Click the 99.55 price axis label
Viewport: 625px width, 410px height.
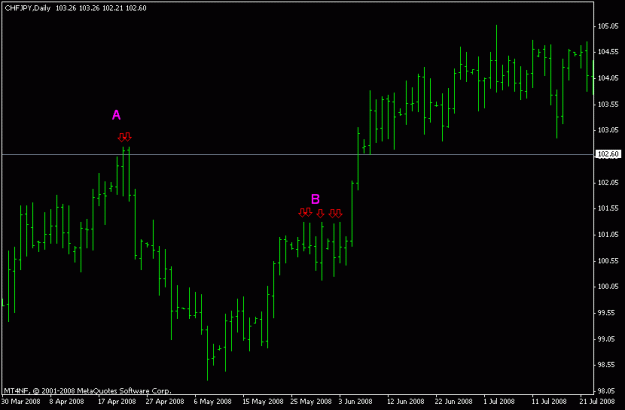pos(608,313)
